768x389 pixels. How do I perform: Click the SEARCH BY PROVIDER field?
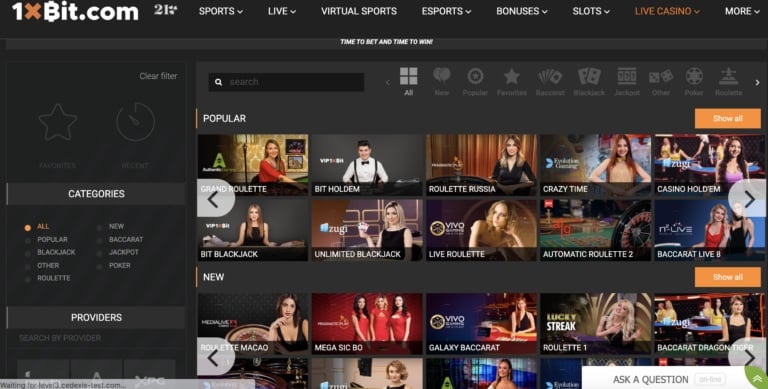coord(96,338)
